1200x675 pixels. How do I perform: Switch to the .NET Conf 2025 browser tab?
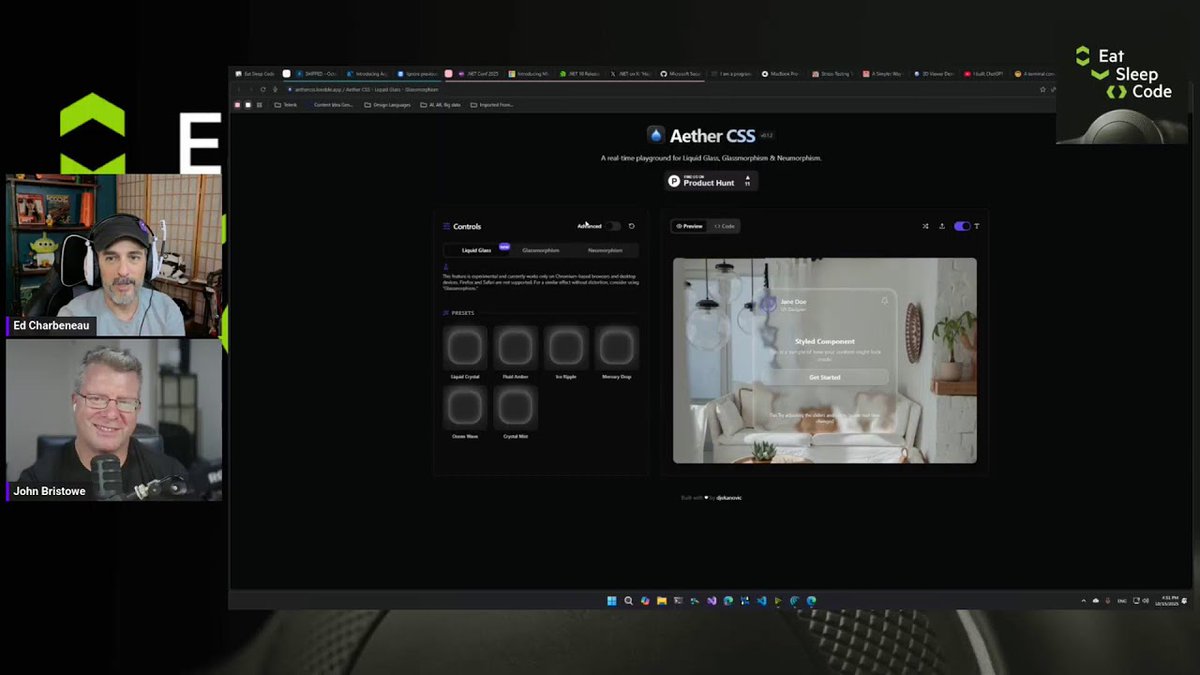pos(480,74)
